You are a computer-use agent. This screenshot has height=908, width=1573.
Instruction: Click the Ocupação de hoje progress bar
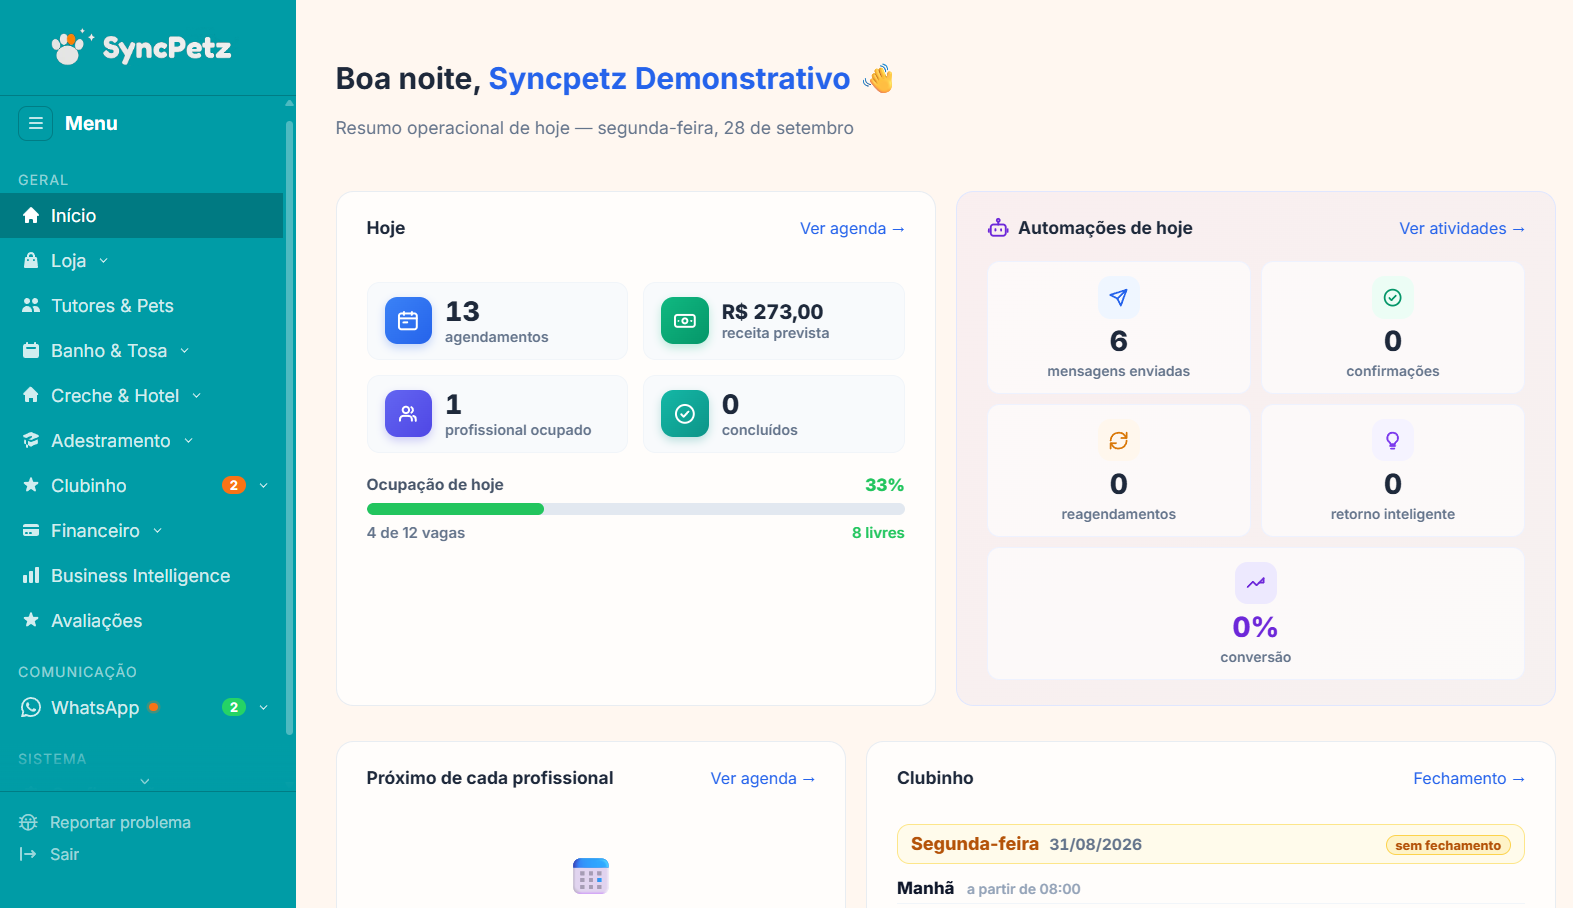tap(636, 509)
